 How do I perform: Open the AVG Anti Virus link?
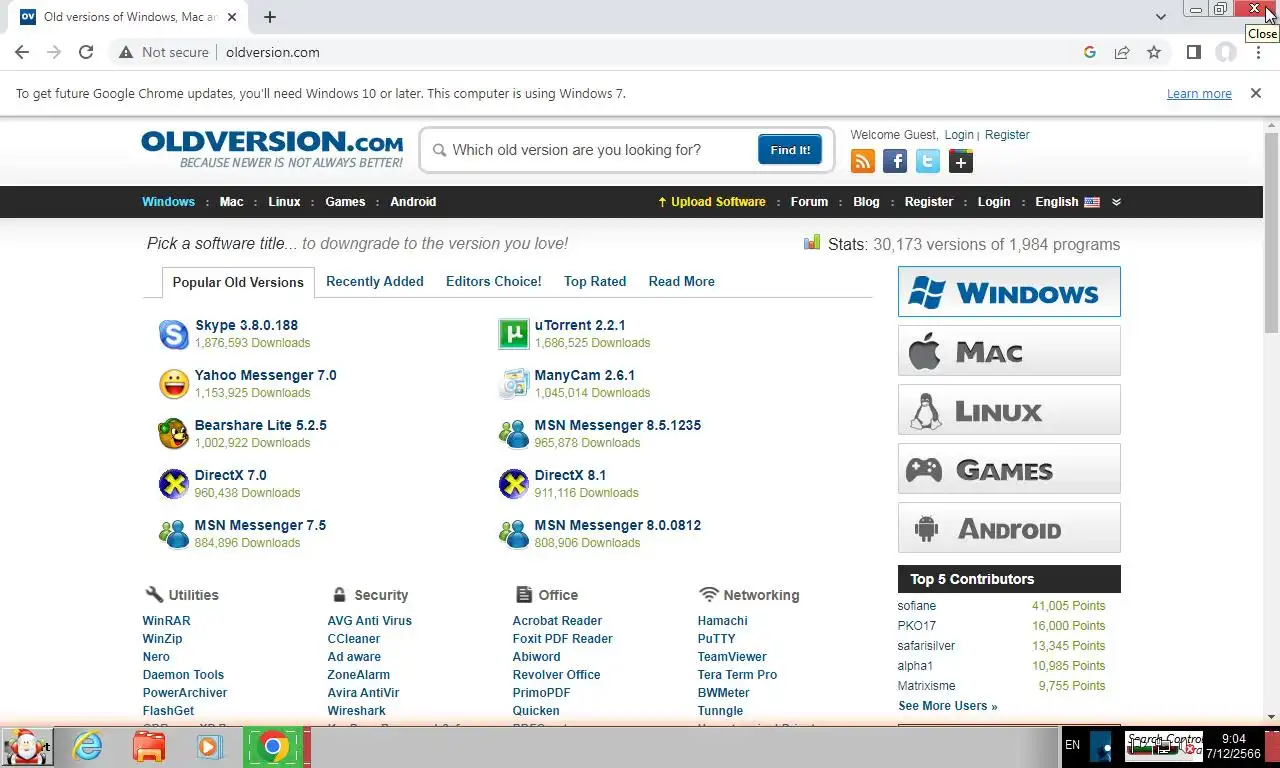click(x=370, y=621)
